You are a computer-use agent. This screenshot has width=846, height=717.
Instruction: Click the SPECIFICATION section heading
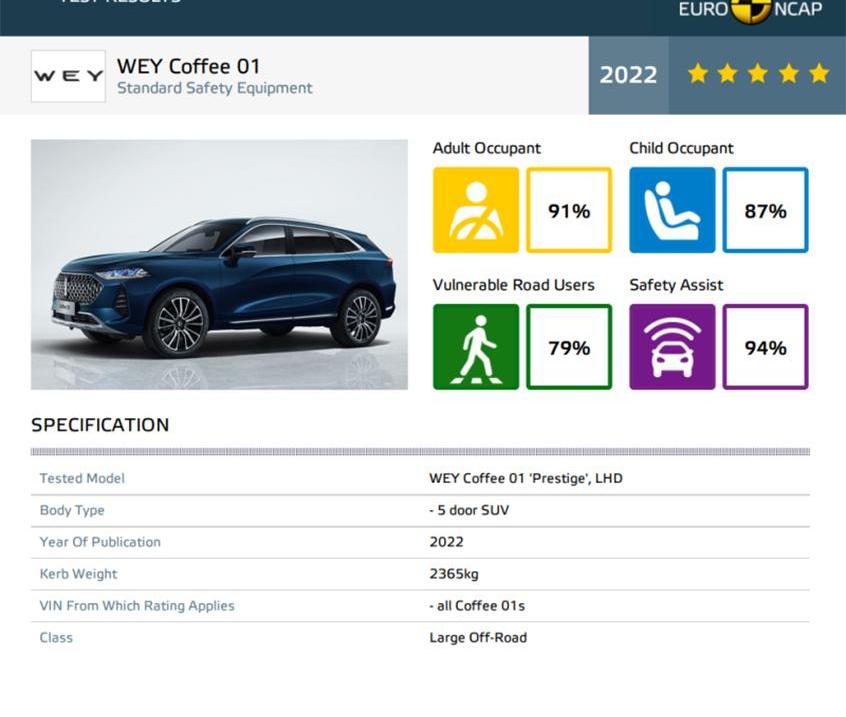pos(100,425)
